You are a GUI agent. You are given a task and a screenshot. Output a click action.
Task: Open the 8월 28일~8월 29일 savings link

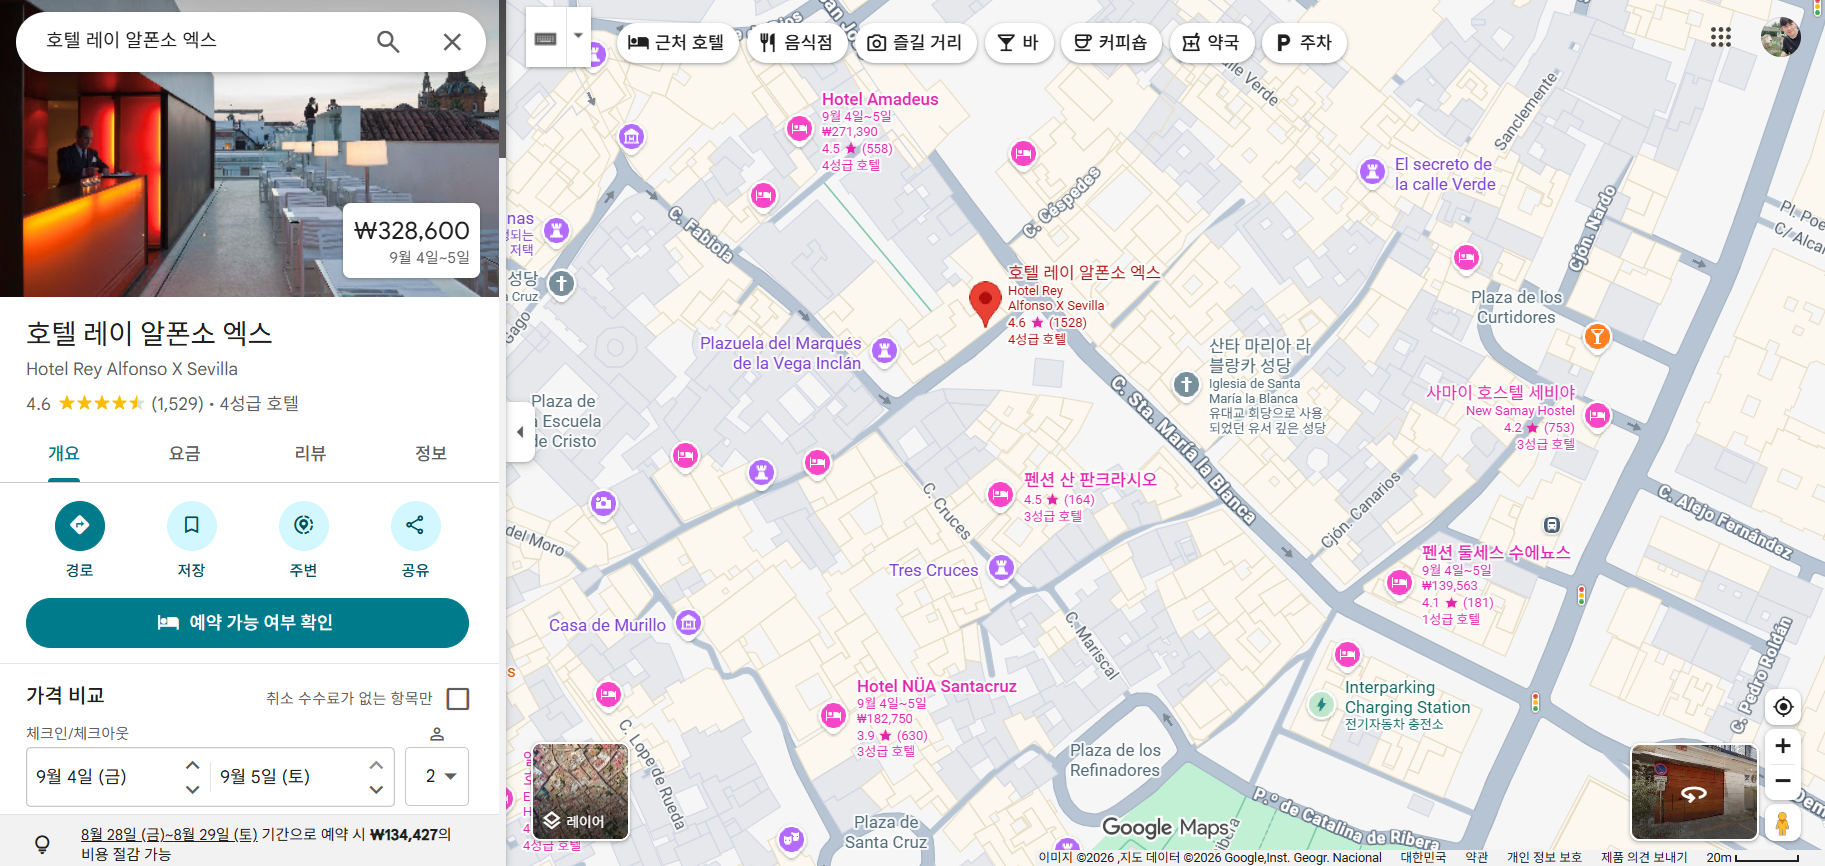(169, 834)
